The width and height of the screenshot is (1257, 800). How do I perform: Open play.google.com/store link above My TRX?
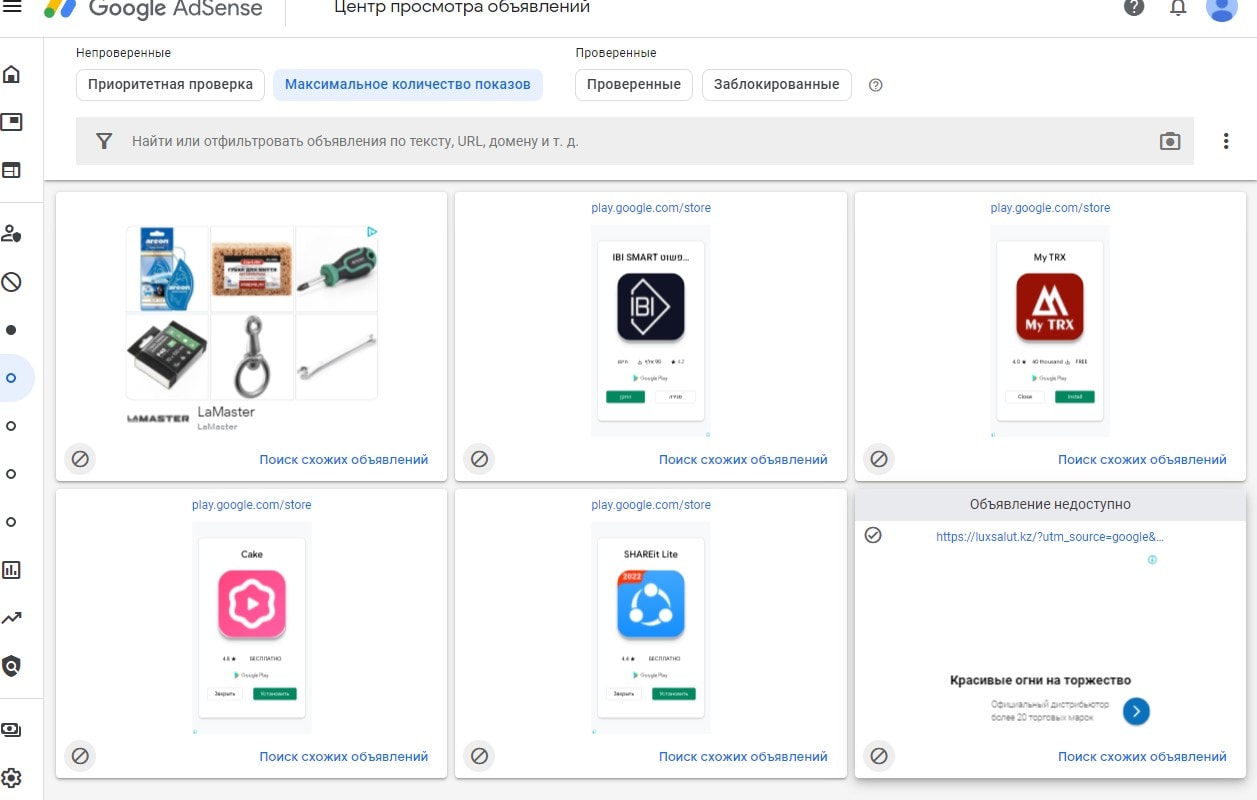1050,208
